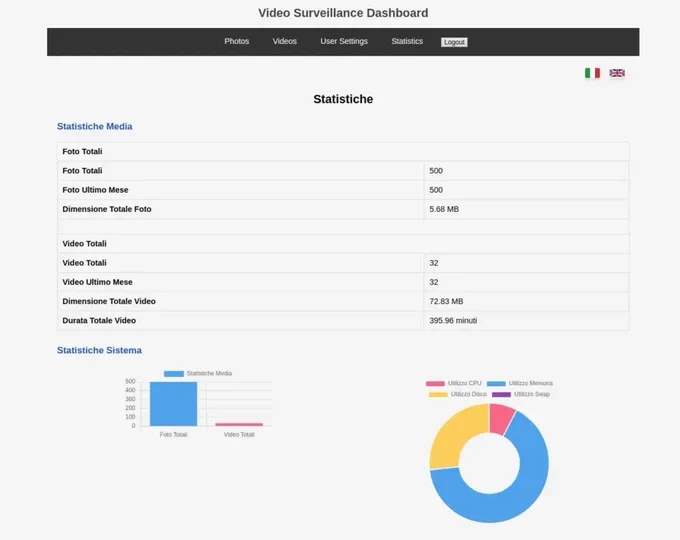Click the Statistiche page heading
Viewport: 680px width, 540px height.
(x=343, y=99)
